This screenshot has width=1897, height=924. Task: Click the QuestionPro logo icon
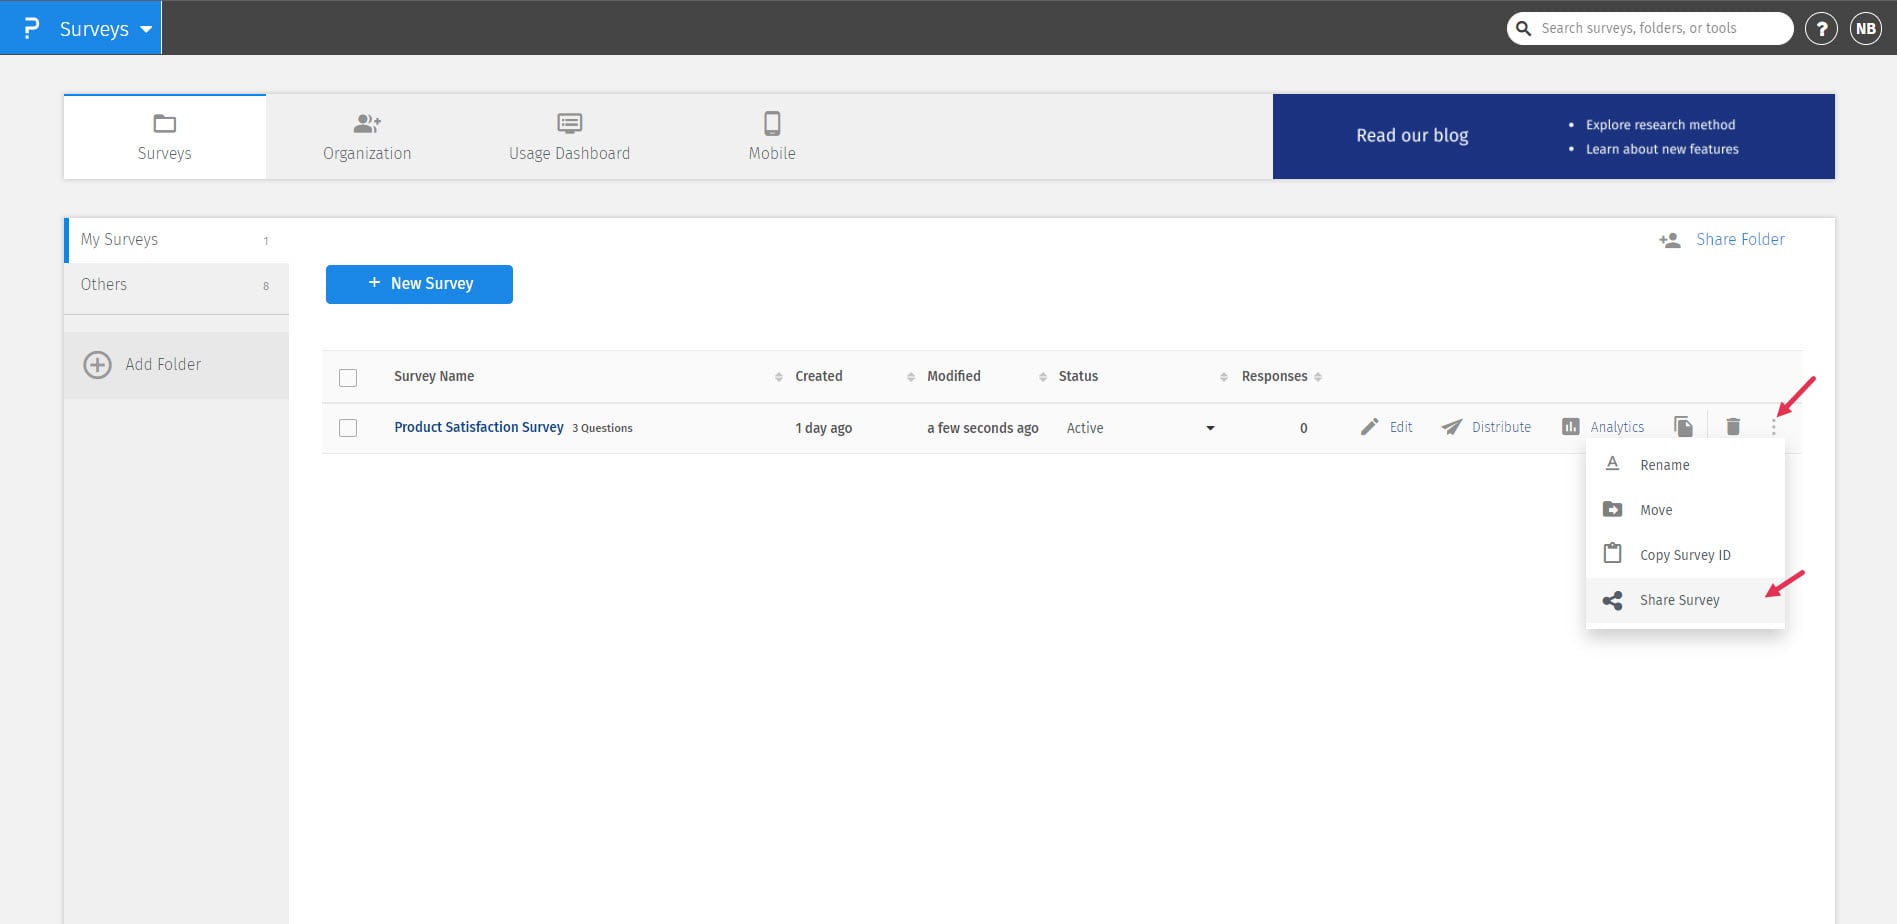click(x=31, y=28)
